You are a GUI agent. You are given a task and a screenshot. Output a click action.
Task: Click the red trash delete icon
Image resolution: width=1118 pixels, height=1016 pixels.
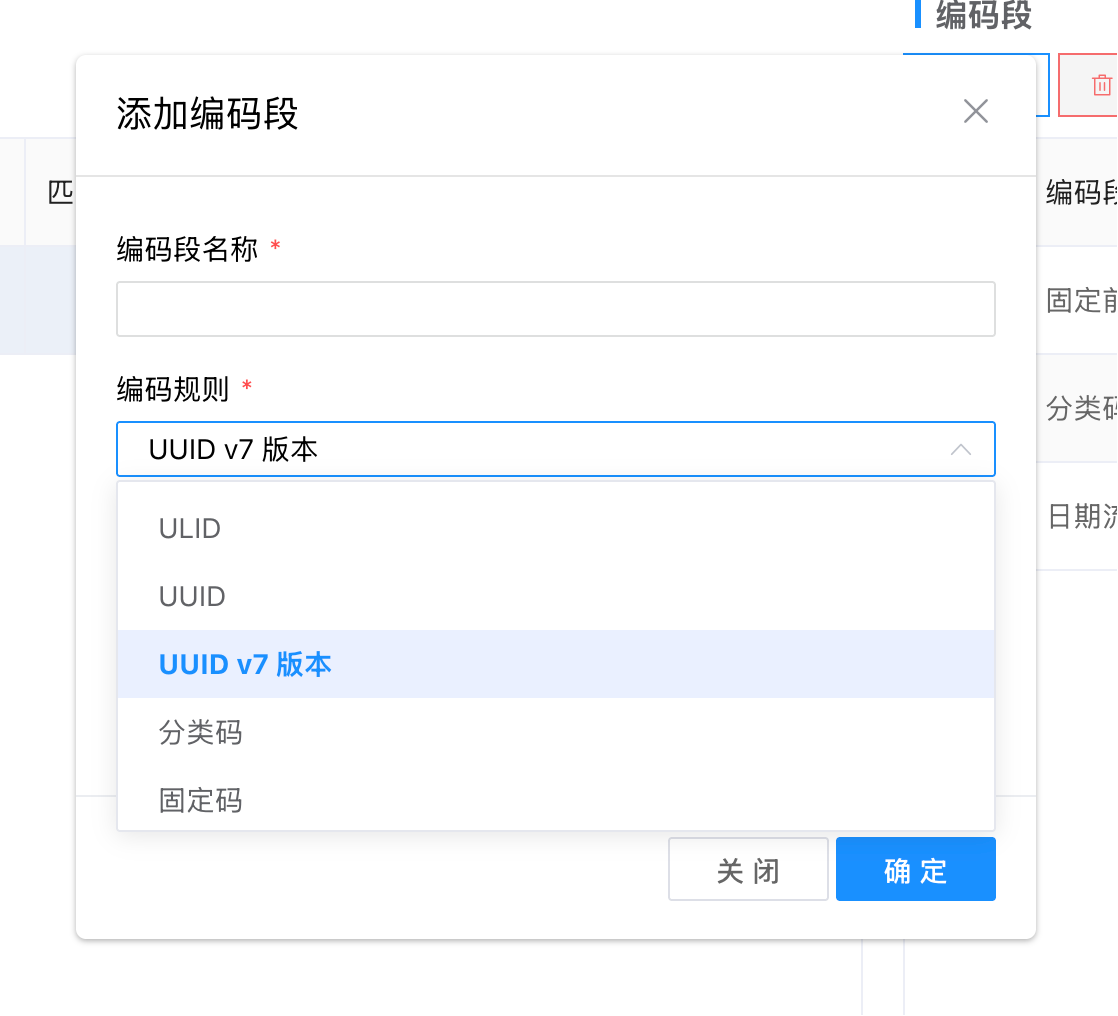click(x=1101, y=85)
